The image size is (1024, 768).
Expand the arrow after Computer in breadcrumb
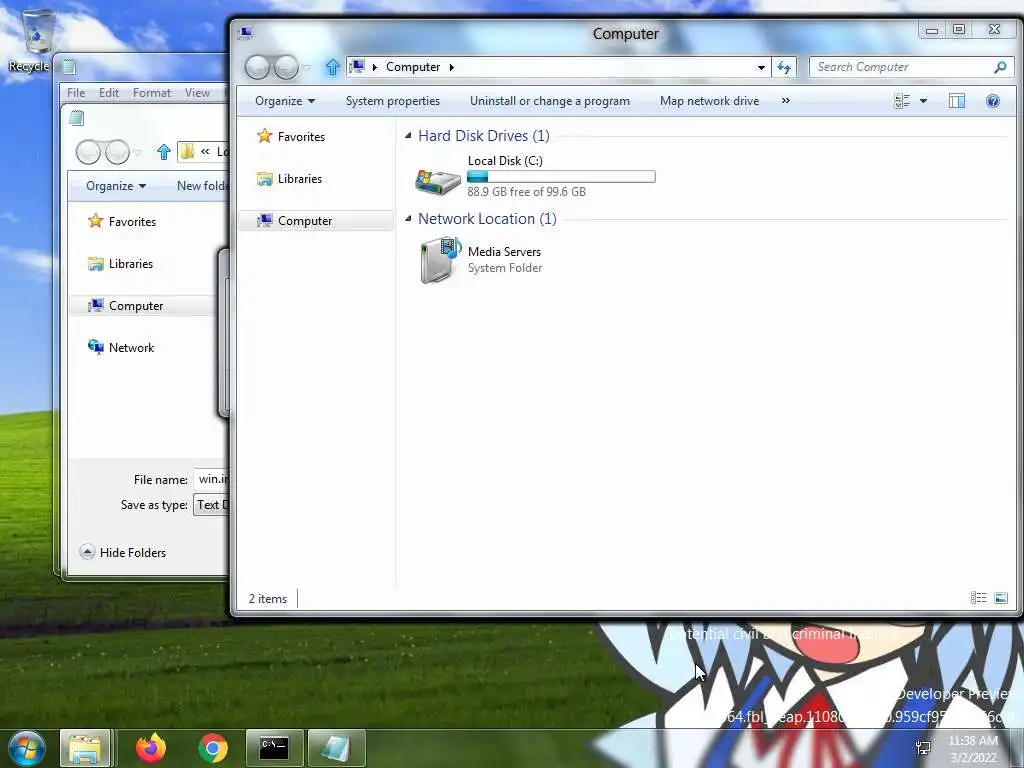pyautogui.click(x=451, y=67)
